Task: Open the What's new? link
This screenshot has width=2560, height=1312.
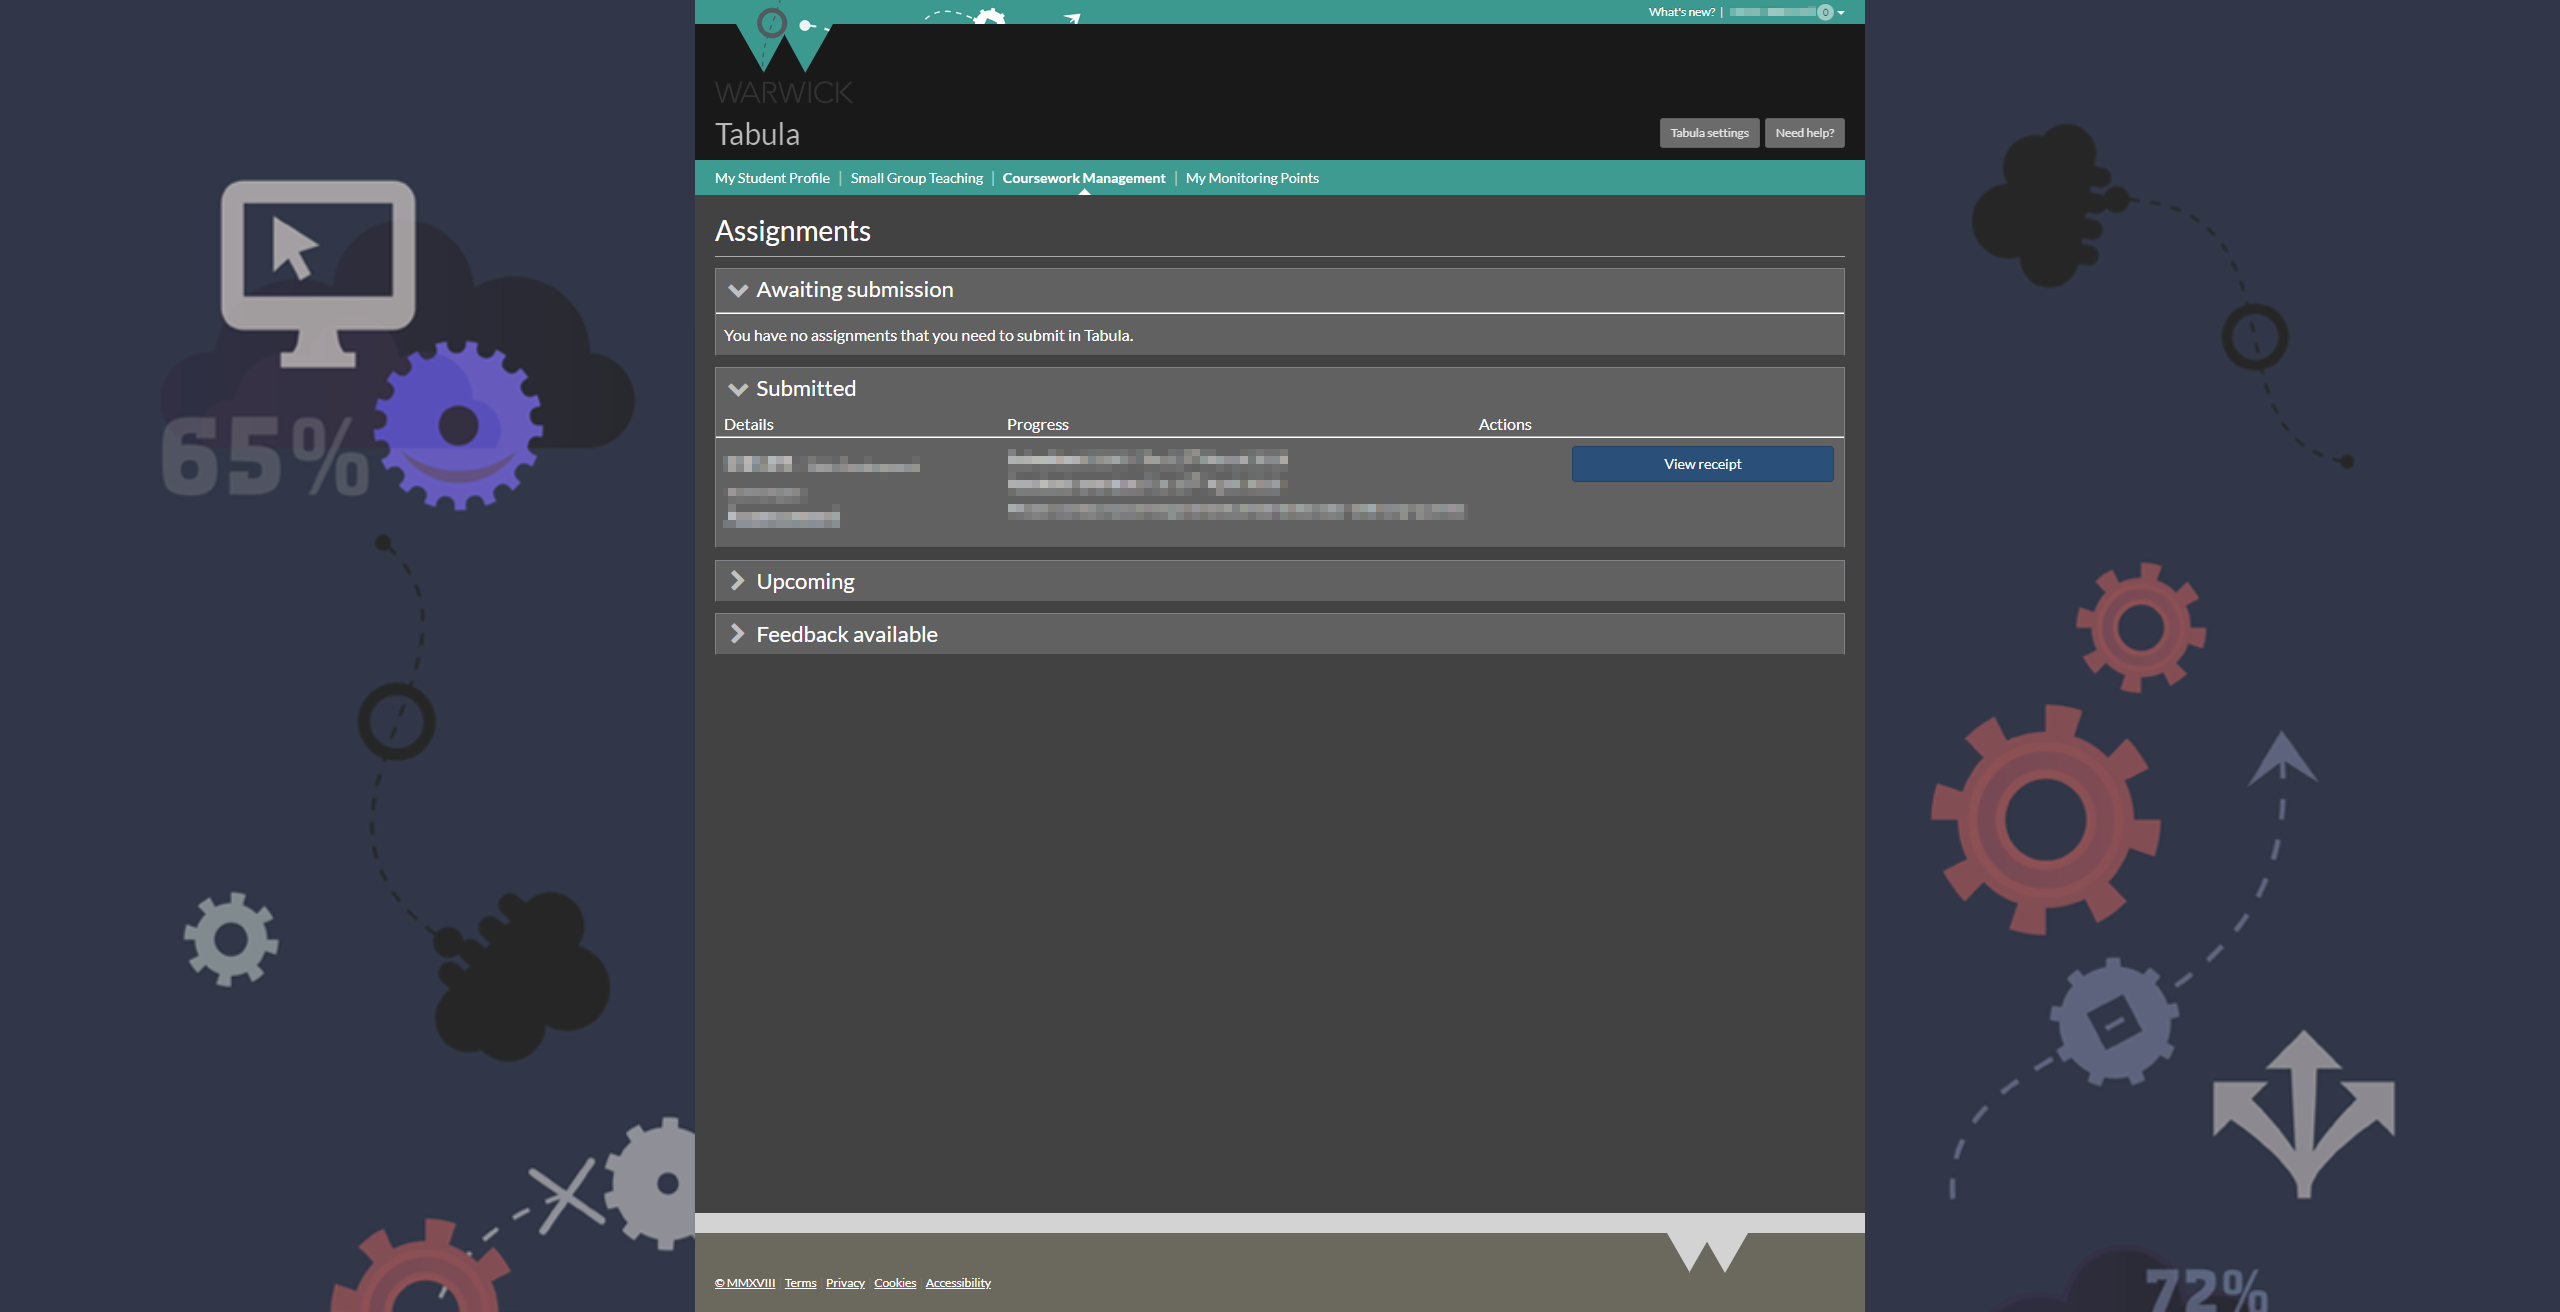Action: tap(1682, 12)
